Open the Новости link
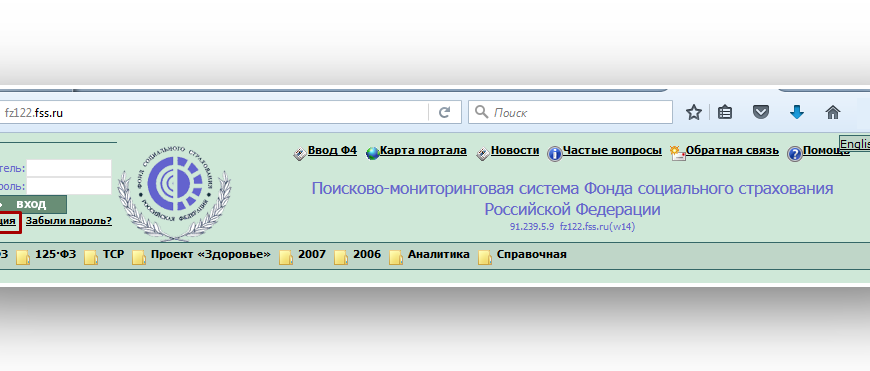The width and height of the screenshot is (870, 371). pos(515,150)
